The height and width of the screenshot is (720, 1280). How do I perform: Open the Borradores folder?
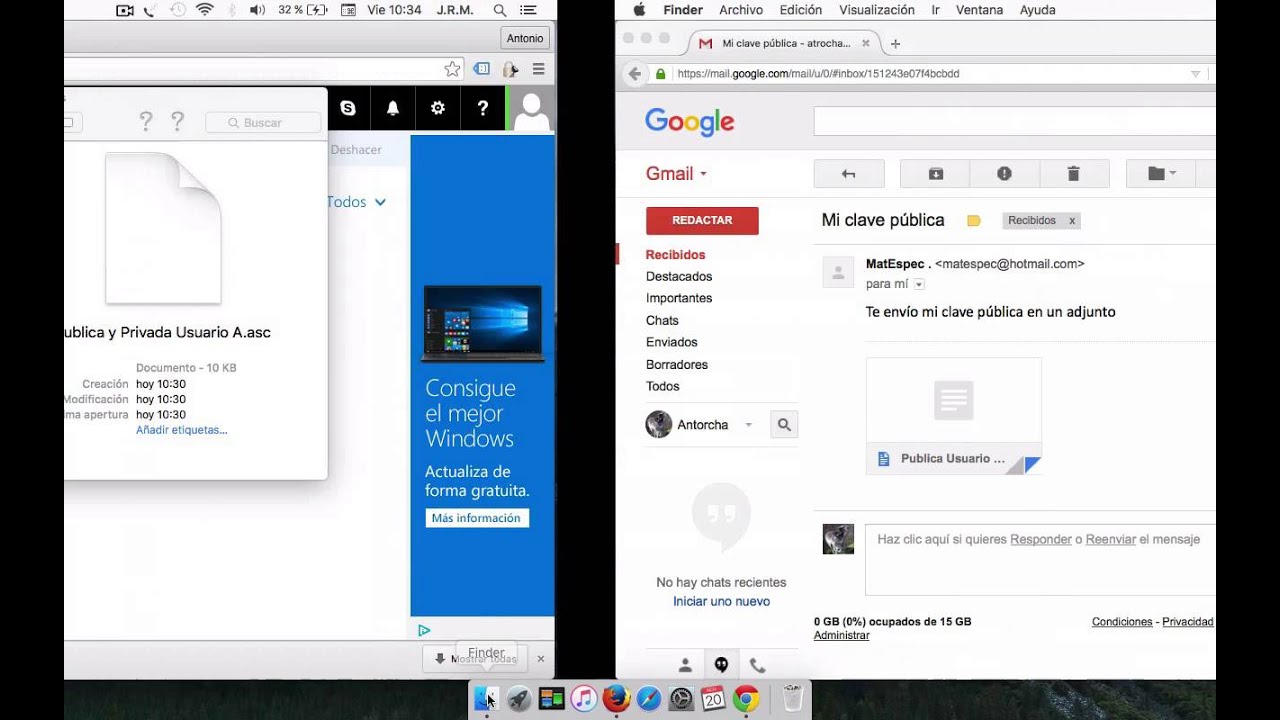pos(677,365)
